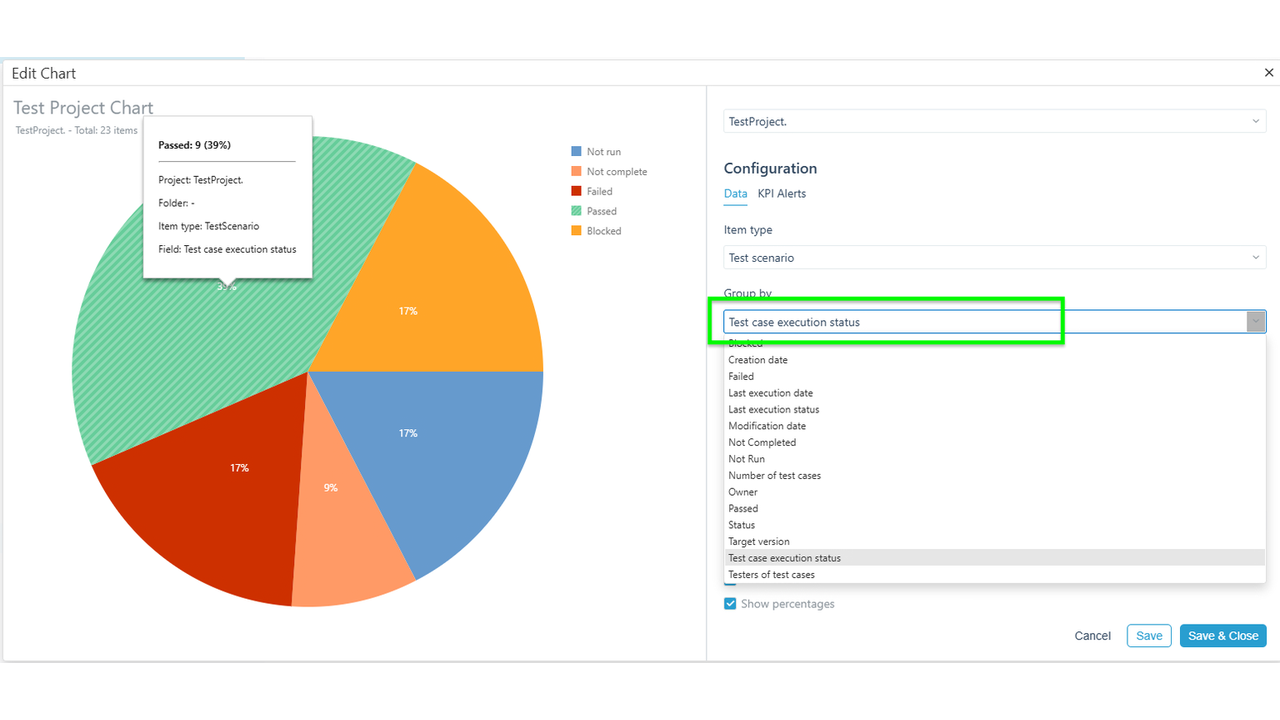Click the Save & Close button
This screenshot has width=1280, height=720.
(1223, 636)
